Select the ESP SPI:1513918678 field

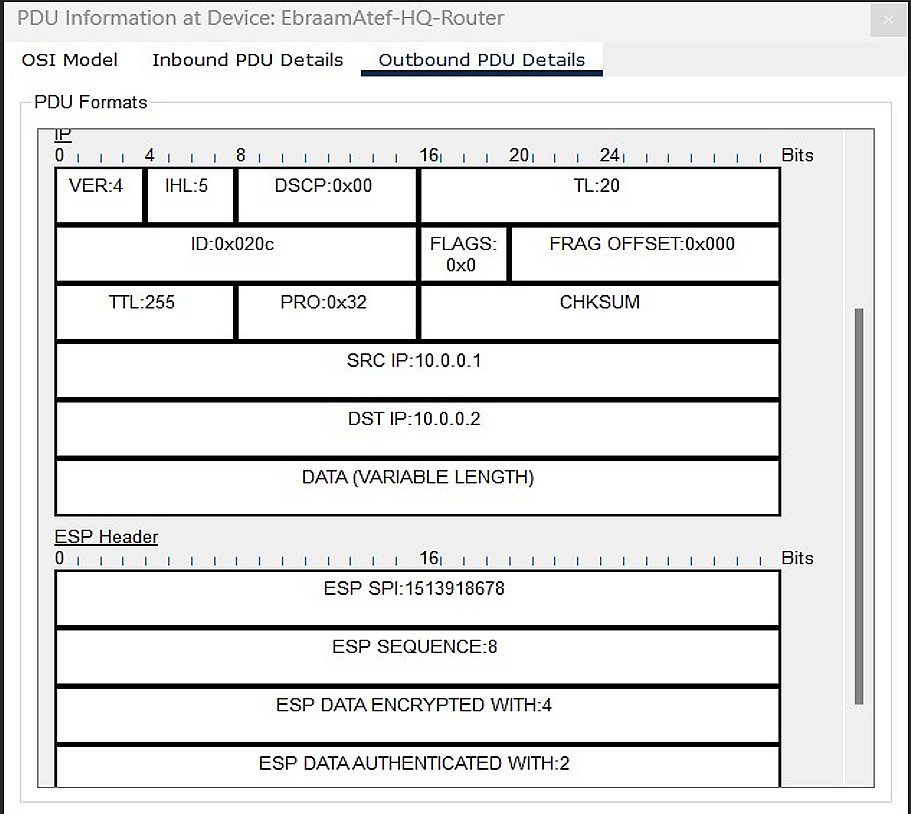[x=417, y=598]
